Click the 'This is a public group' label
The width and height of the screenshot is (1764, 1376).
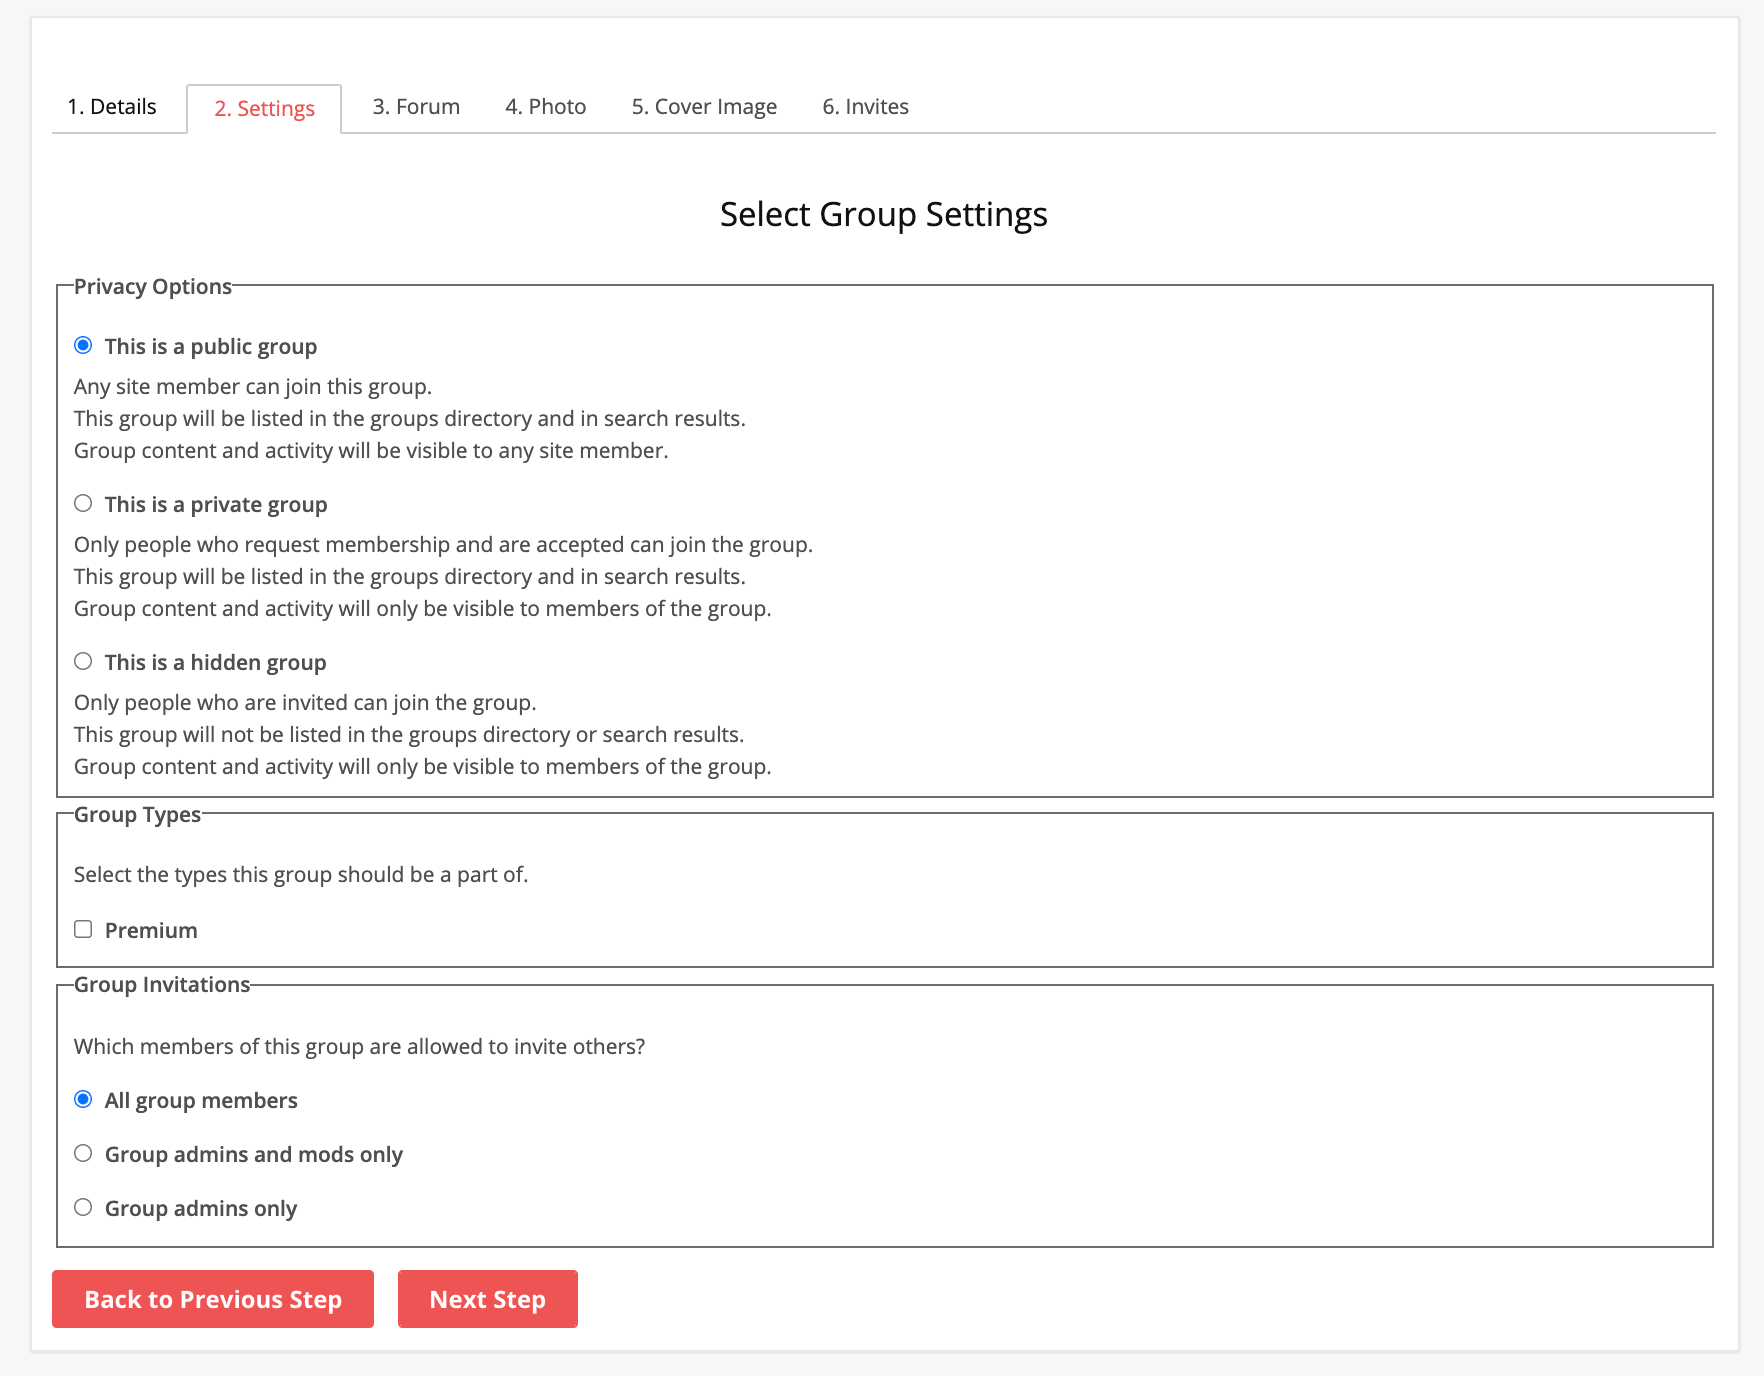(x=211, y=347)
